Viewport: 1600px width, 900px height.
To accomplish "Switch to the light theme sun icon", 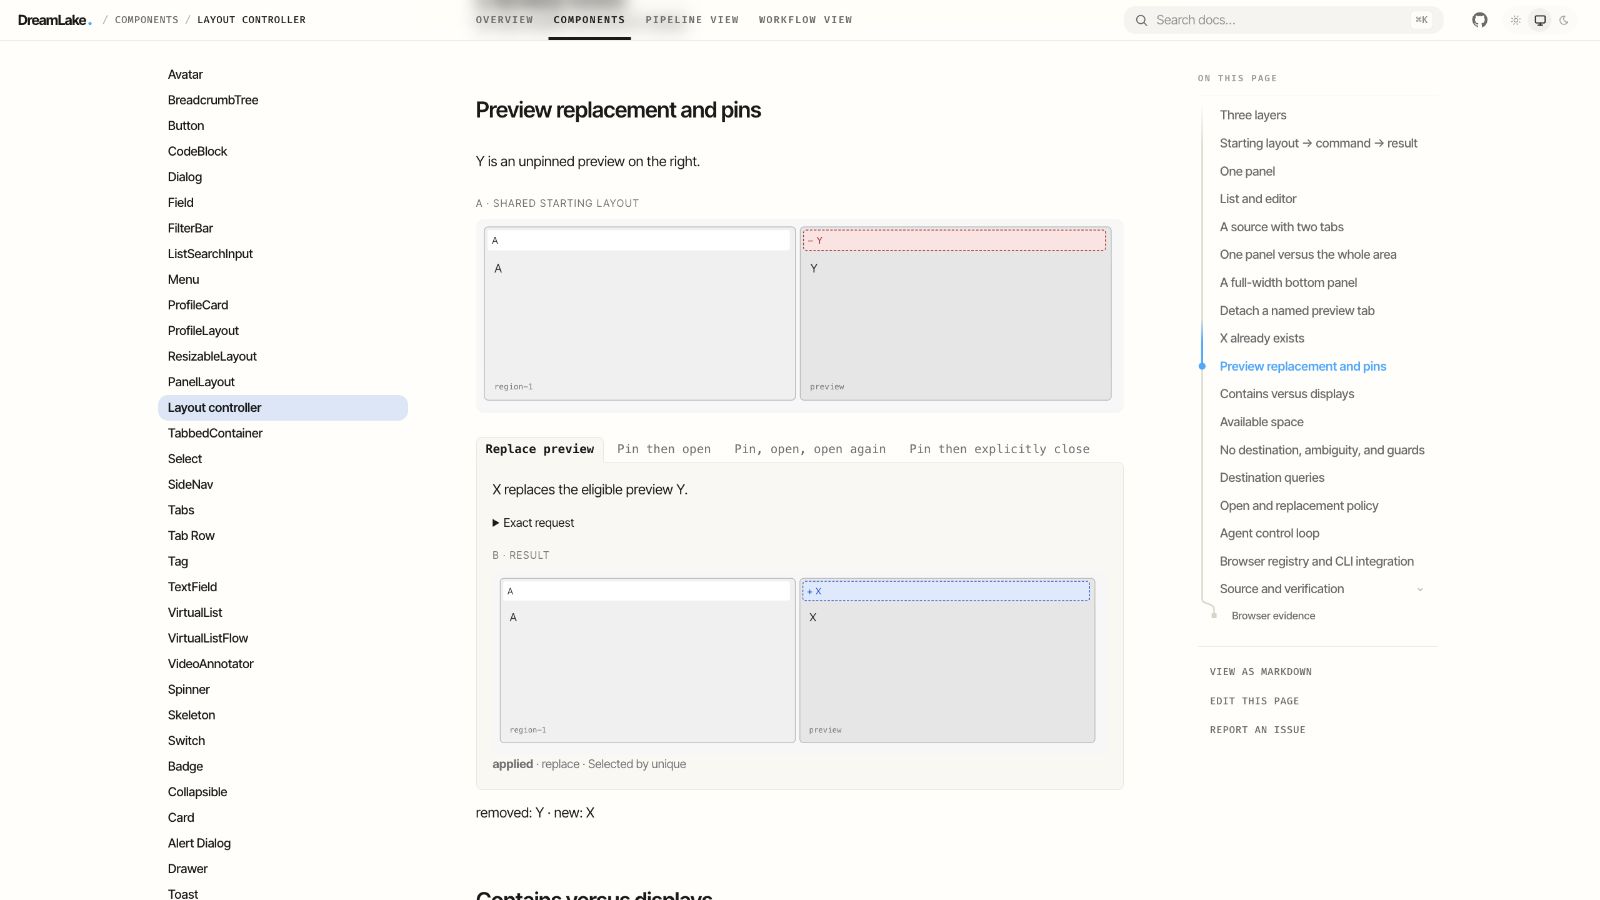I will tap(1516, 20).
